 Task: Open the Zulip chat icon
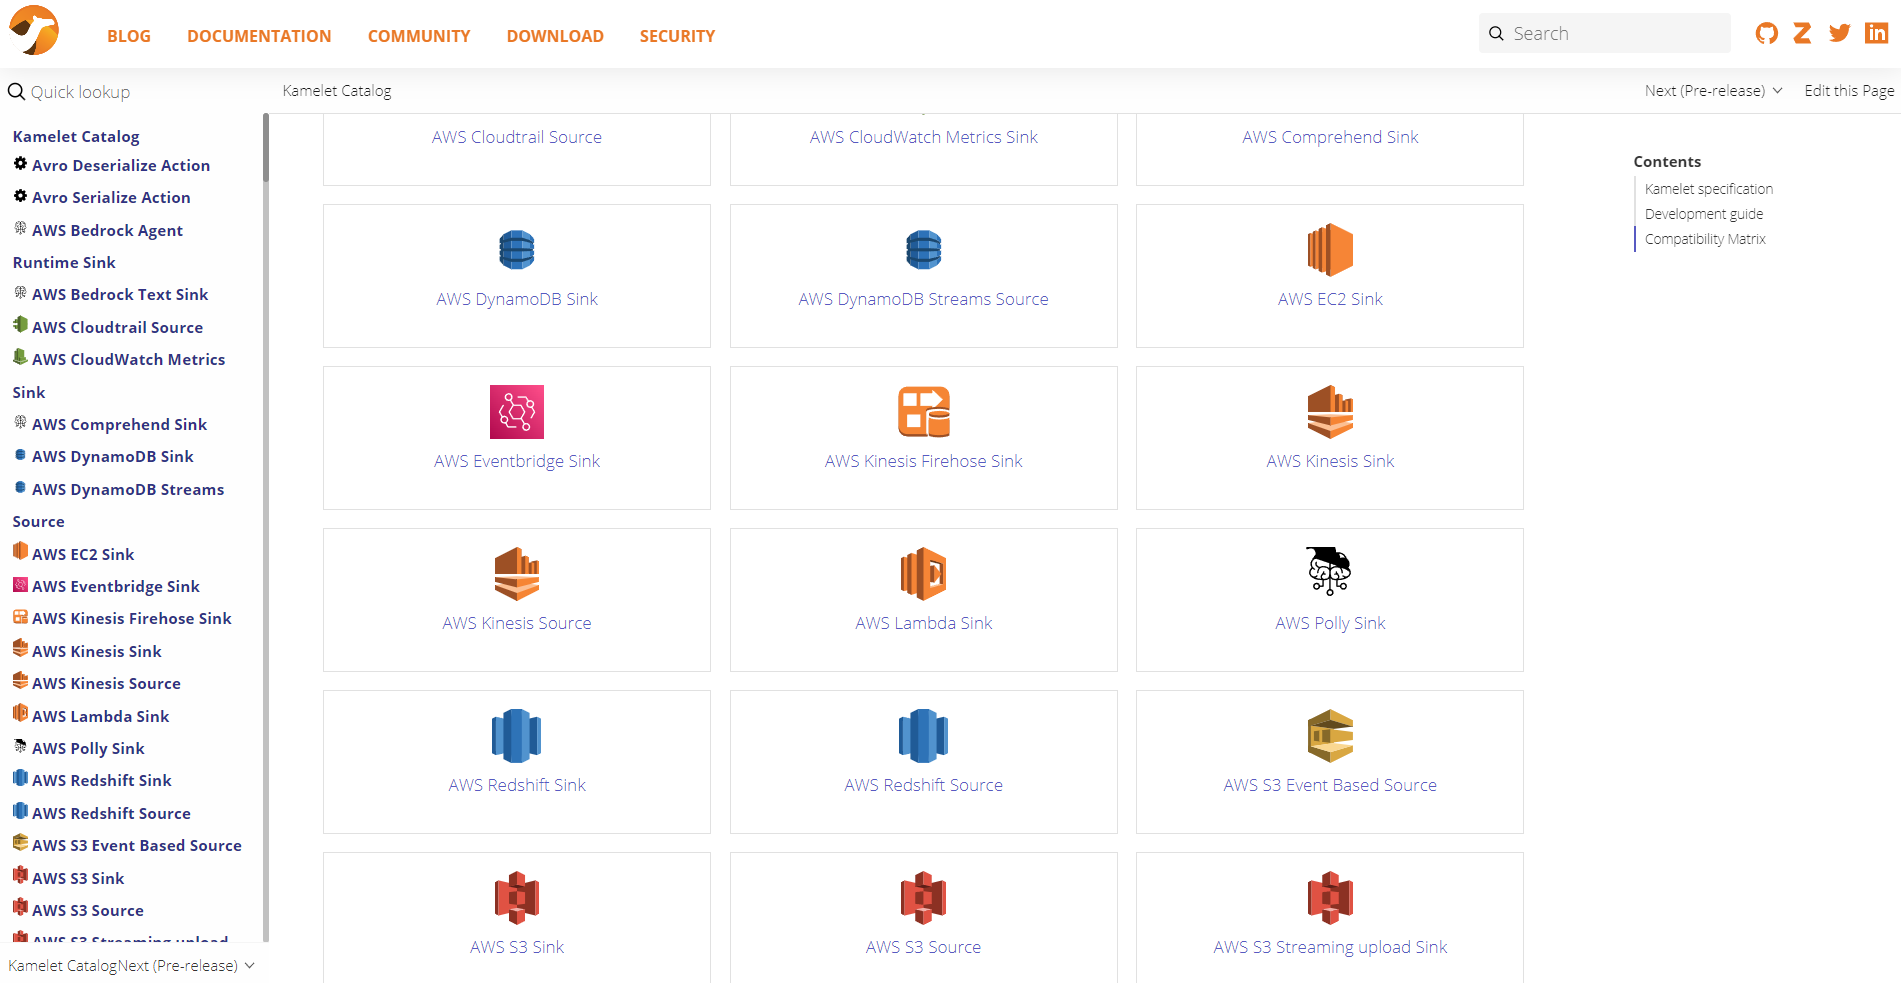coord(1802,33)
